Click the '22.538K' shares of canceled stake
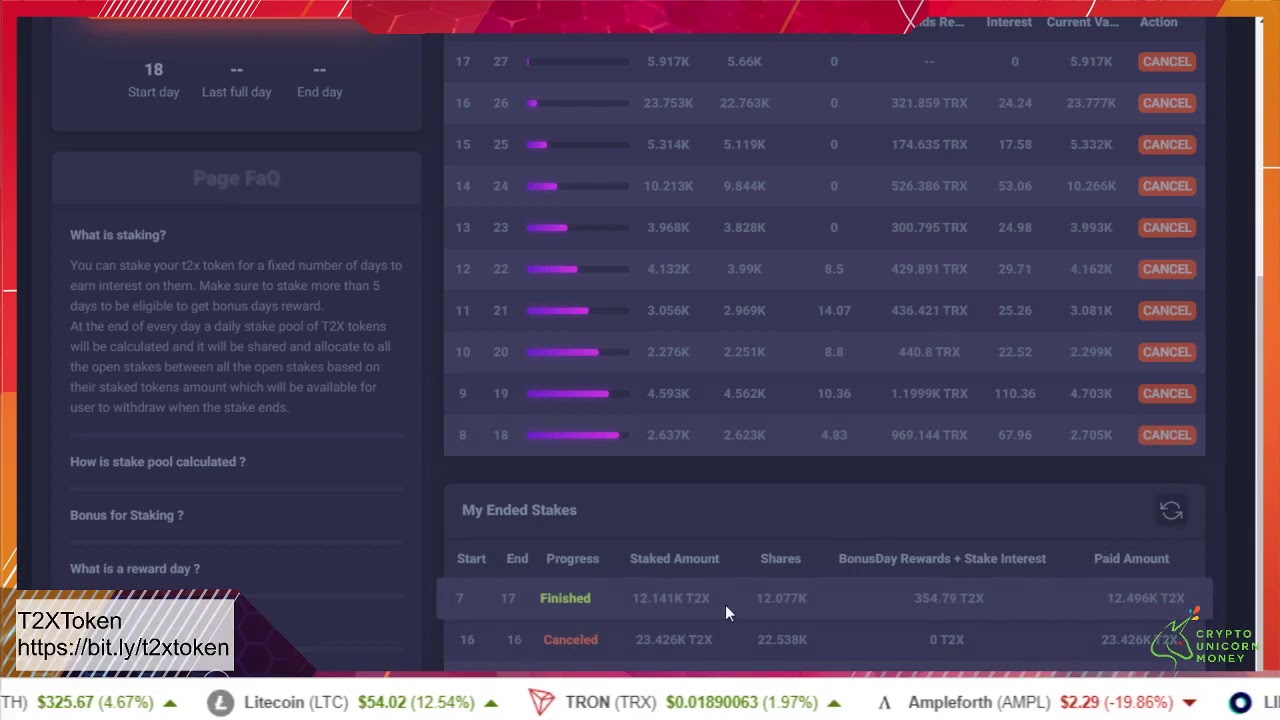This screenshot has width=1280, height=720. [782, 640]
